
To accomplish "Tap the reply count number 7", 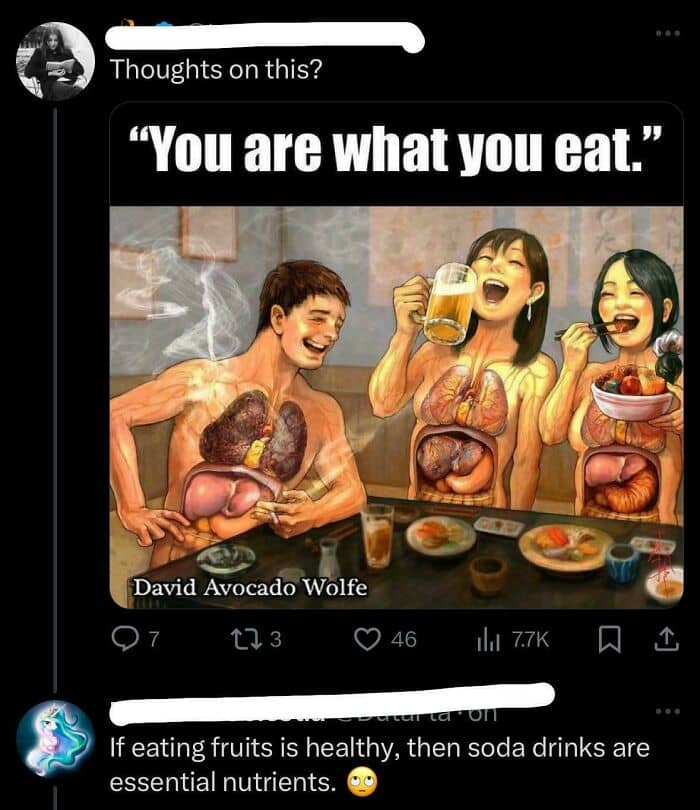I will click(153, 640).
